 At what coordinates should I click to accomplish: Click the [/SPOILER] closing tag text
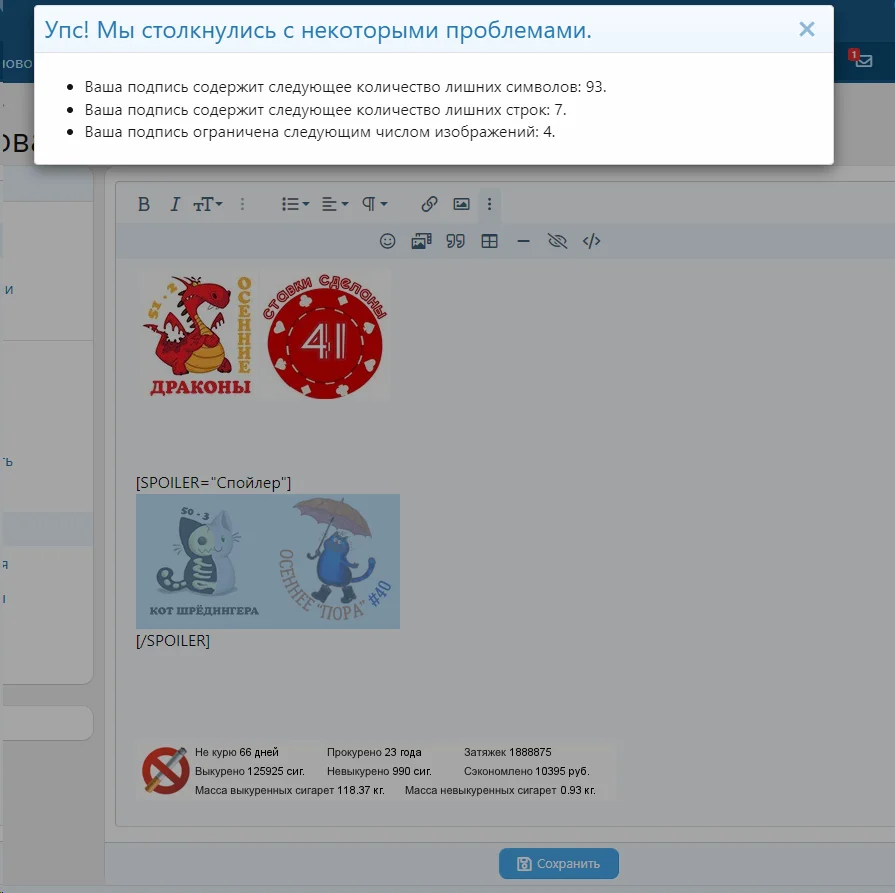[x=173, y=641]
